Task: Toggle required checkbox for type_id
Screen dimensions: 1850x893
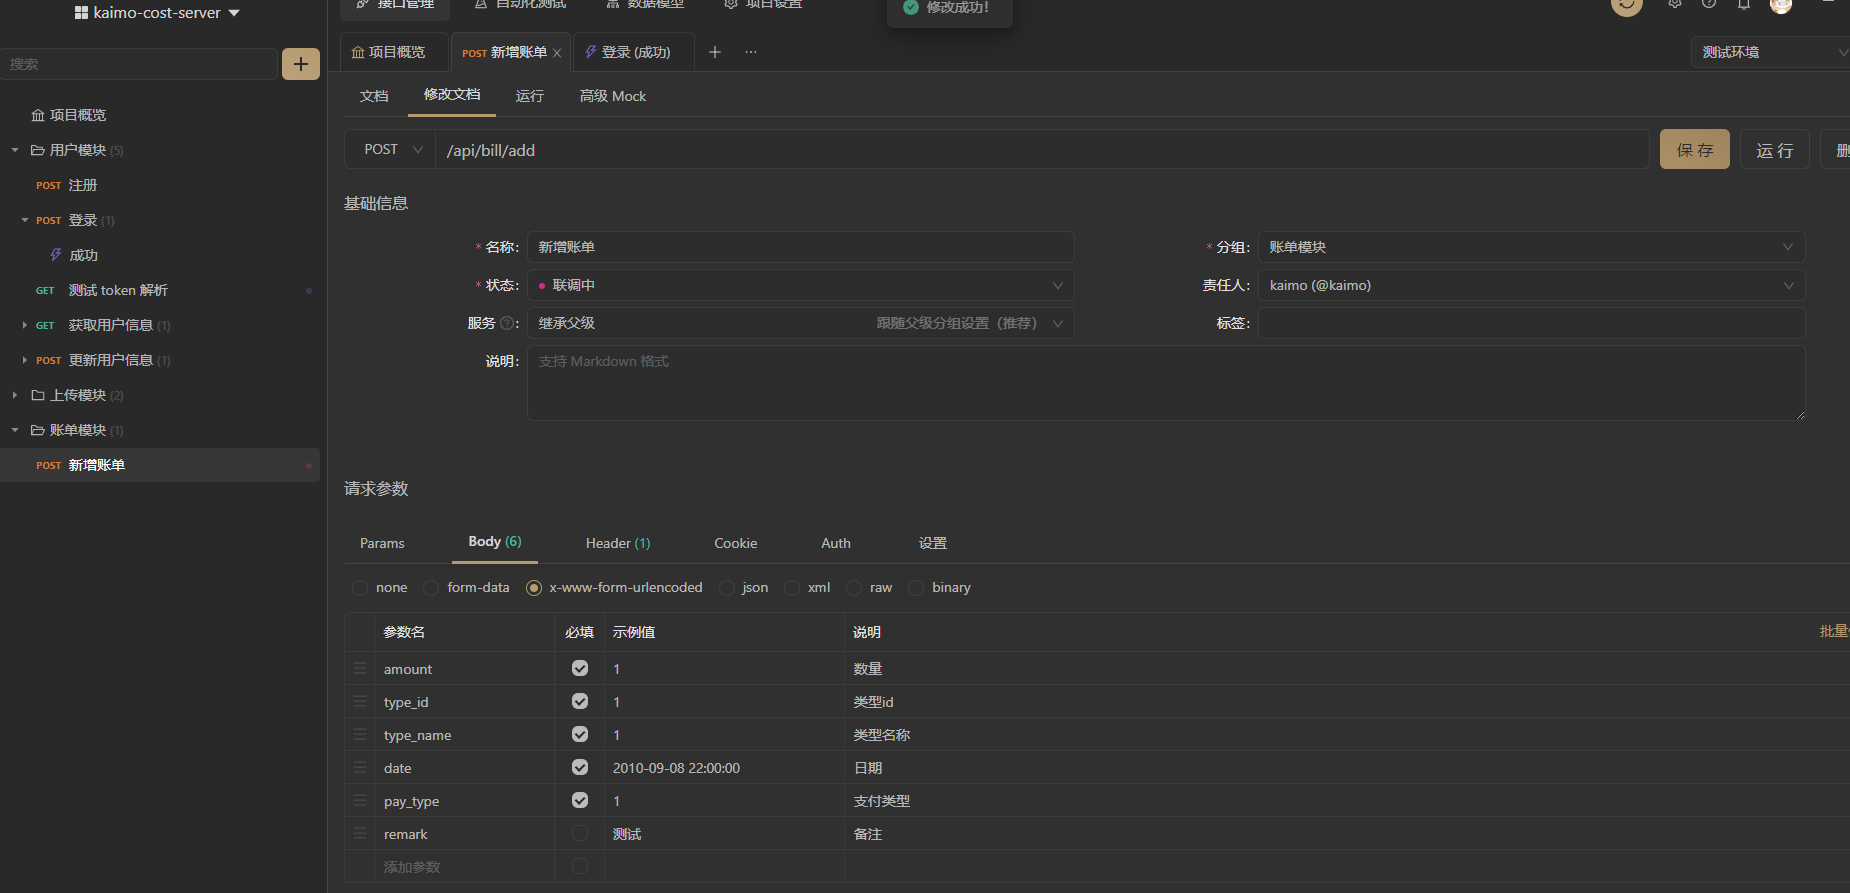Action: (x=580, y=701)
